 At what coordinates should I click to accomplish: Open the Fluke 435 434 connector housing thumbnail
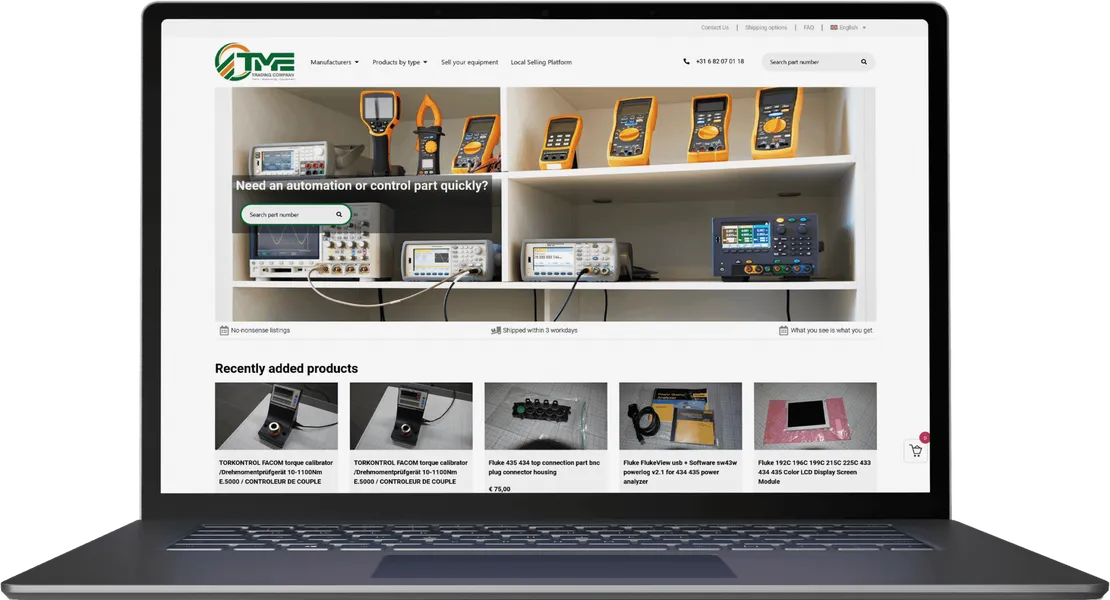546,416
